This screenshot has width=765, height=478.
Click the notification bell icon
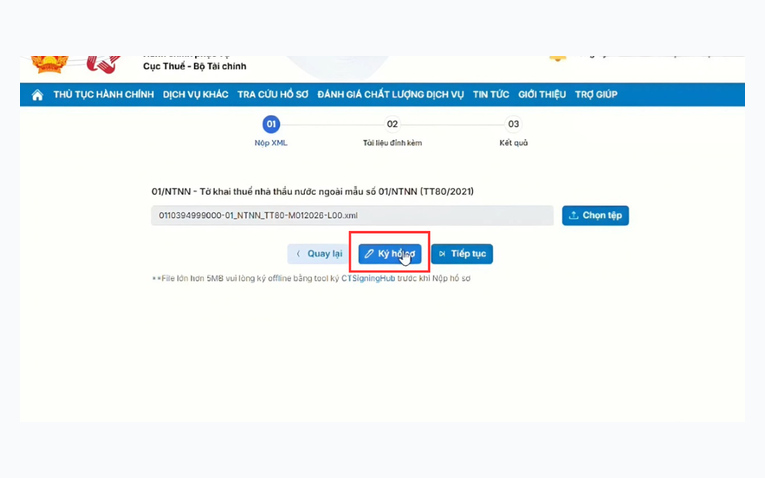558,58
